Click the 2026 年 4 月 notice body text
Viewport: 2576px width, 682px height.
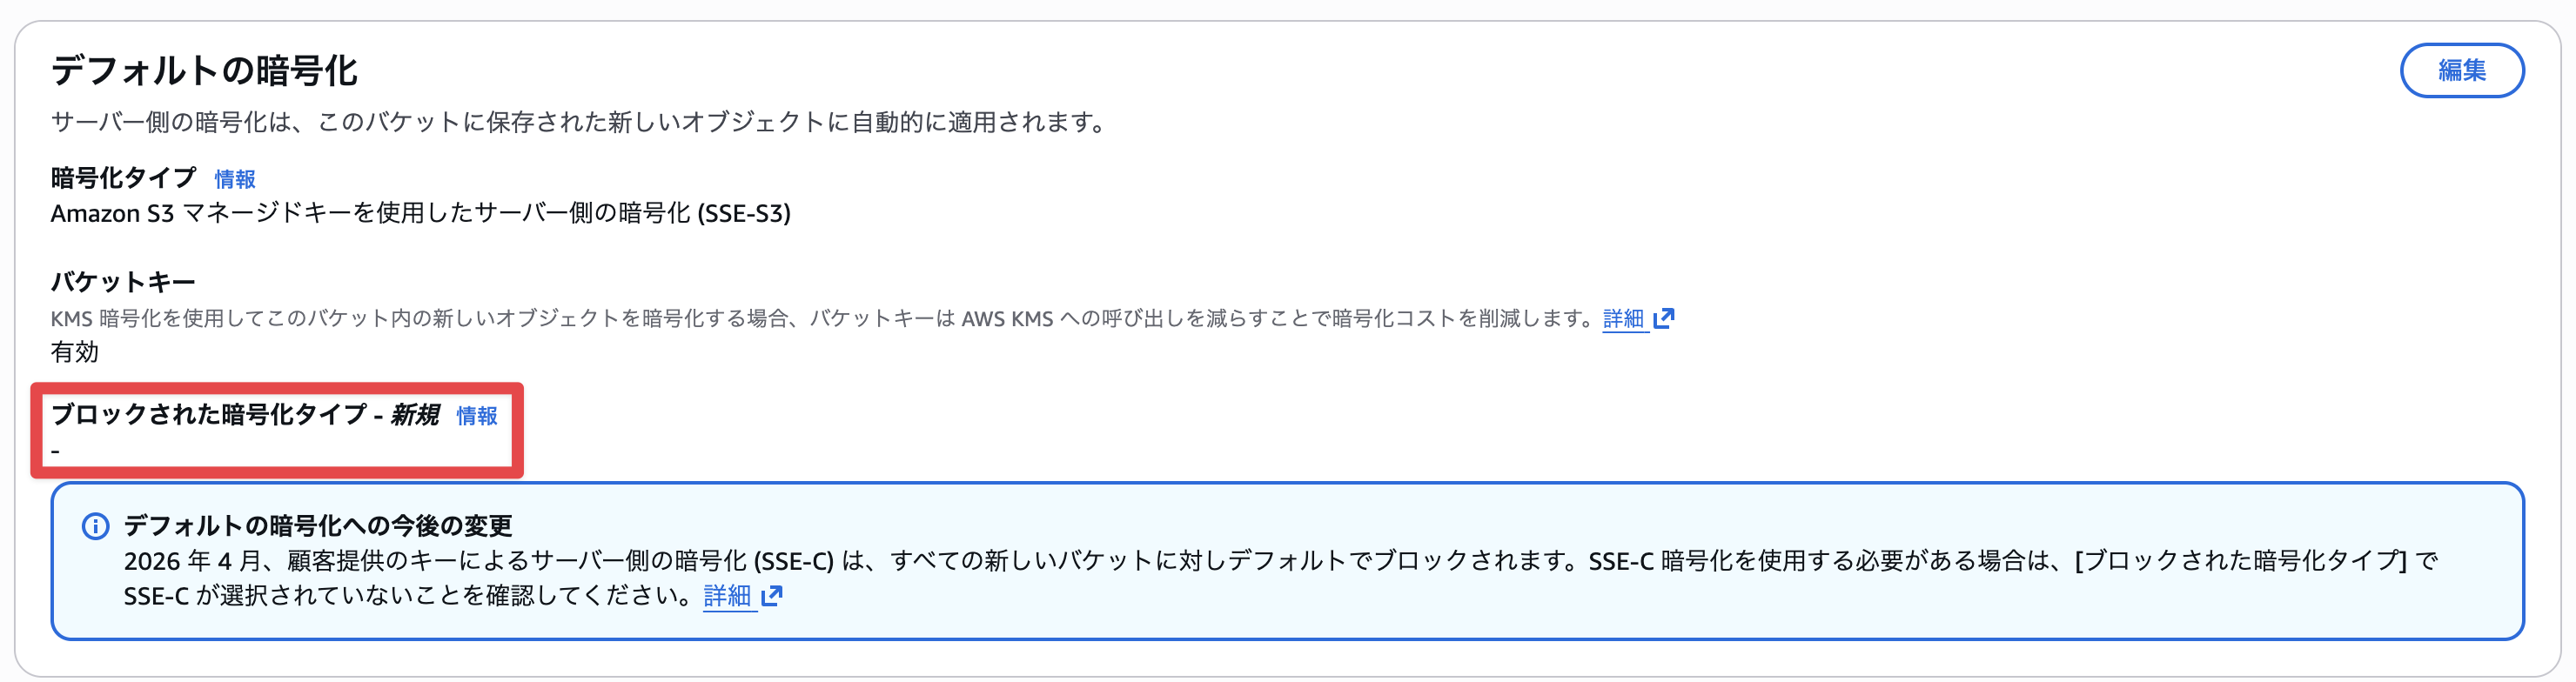(1280, 561)
